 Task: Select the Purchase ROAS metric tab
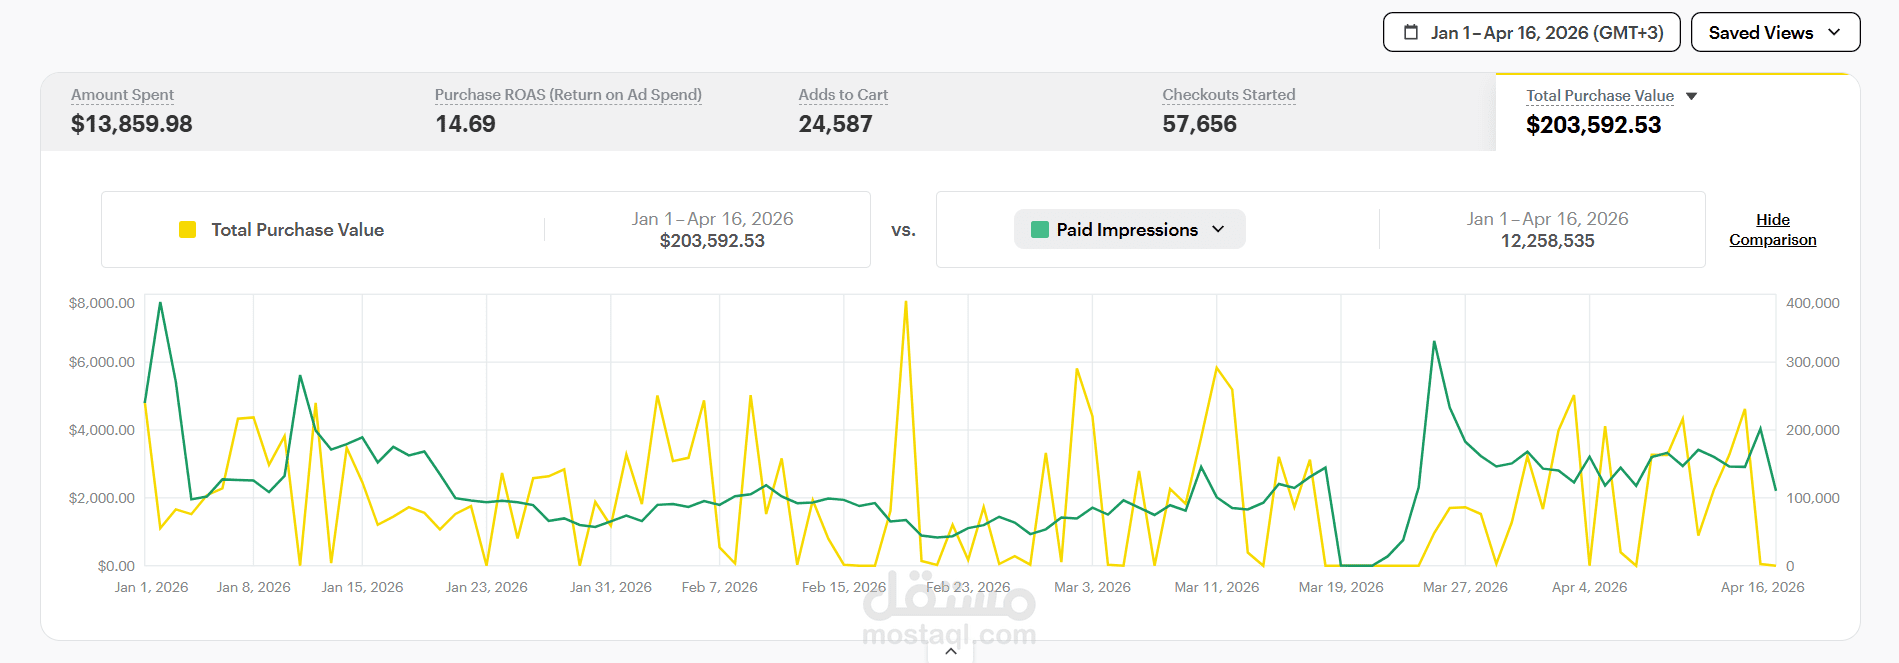587,112
